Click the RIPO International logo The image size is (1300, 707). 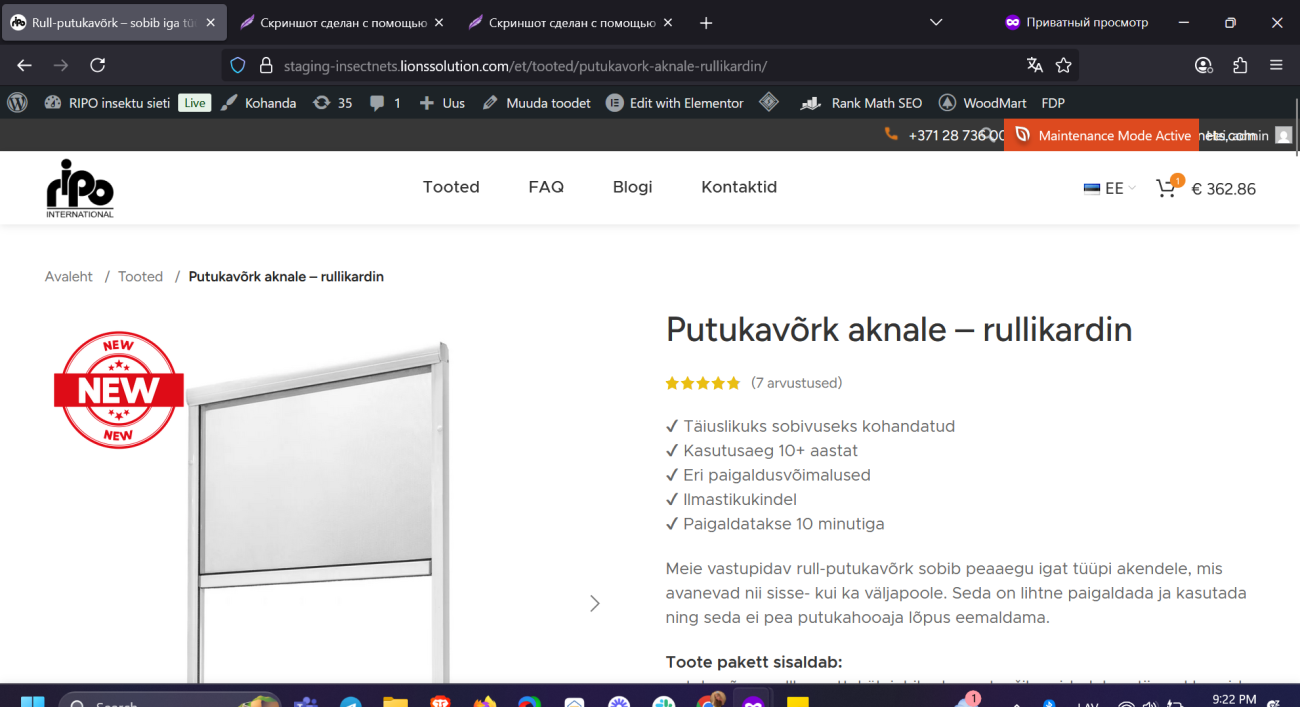click(x=80, y=188)
